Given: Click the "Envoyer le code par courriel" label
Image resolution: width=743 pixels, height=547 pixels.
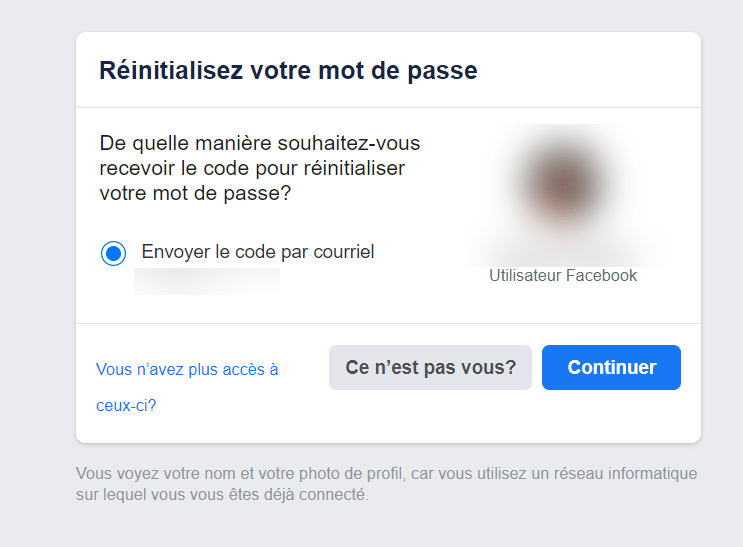Looking at the screenshot, I should point(258,252).
